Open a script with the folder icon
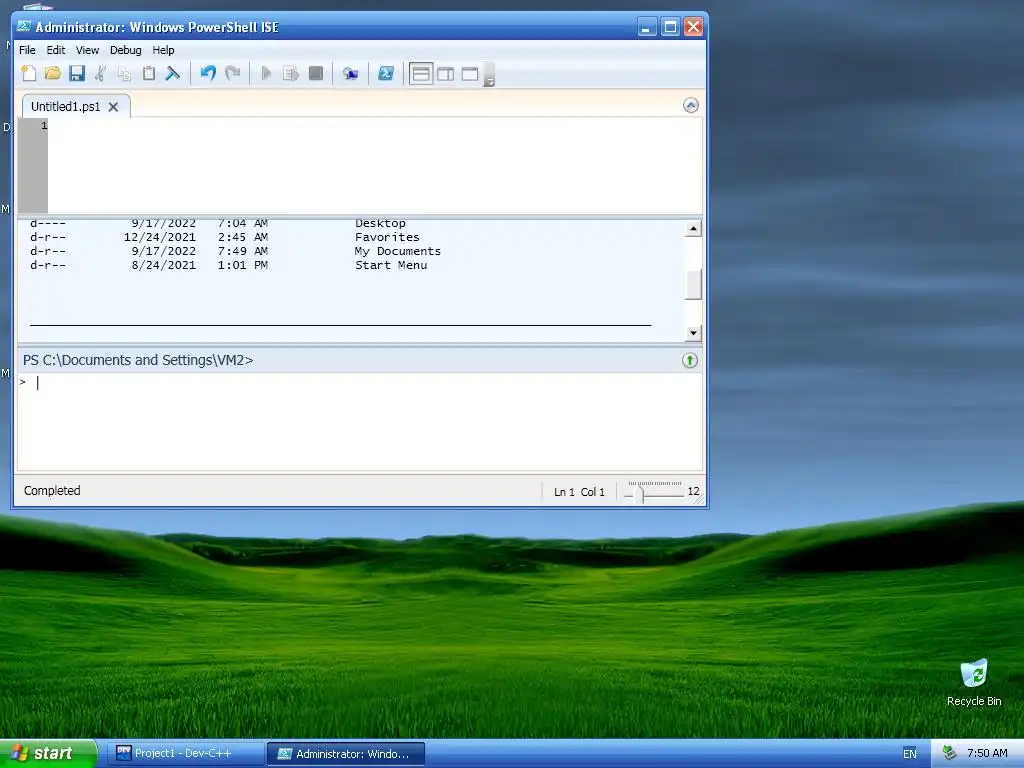This screenshot has width=1024, height=768. pyautogui.click(x=53, y=74)
